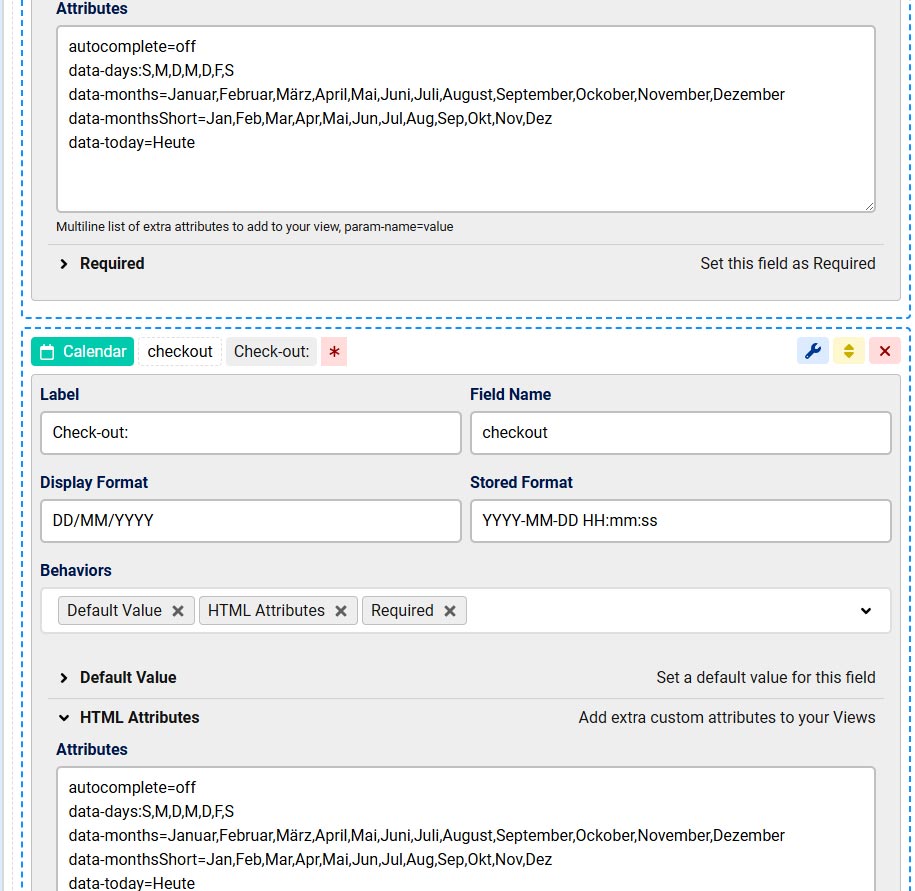Click the Stored Format field YYYY-MM-DD

point(680,521)
